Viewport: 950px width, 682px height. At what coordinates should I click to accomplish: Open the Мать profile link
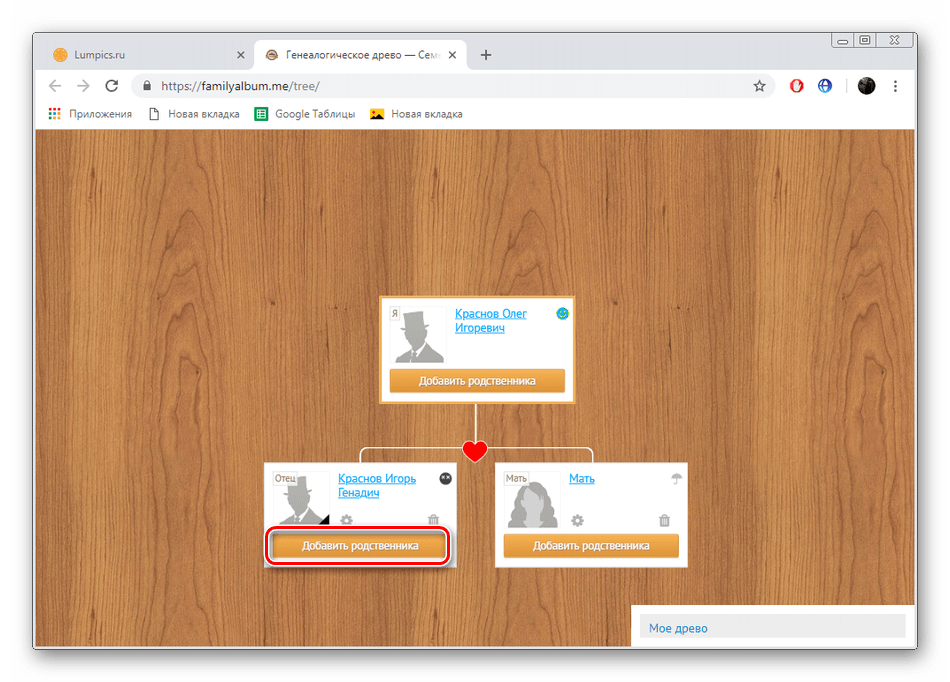point(582,478)
